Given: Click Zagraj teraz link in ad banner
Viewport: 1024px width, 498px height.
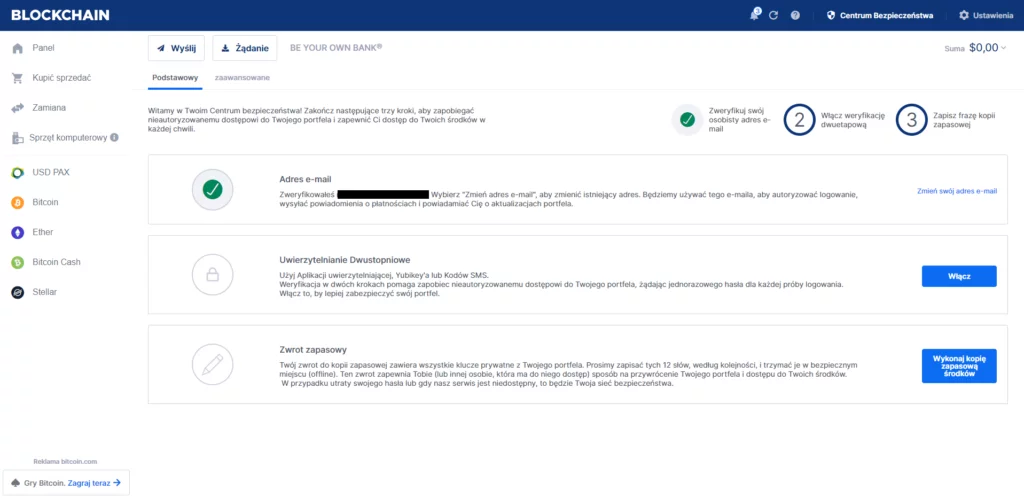Looking at the screenshot, I should coord(94,483).
